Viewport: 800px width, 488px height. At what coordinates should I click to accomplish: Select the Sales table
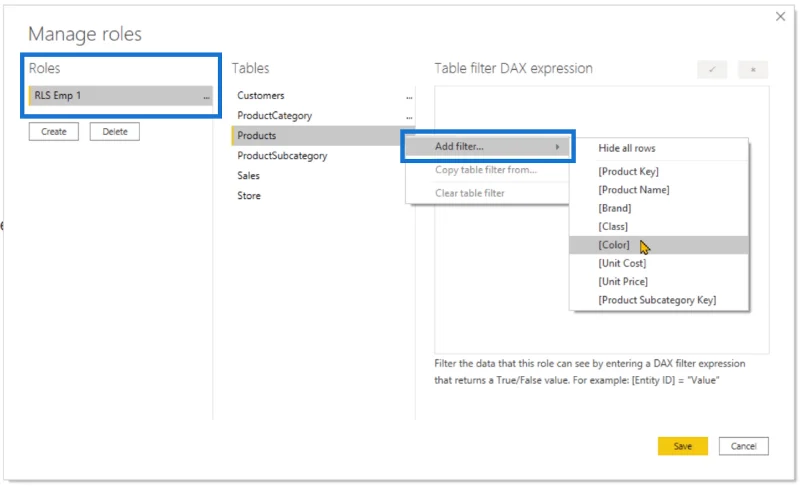point(323,176)
